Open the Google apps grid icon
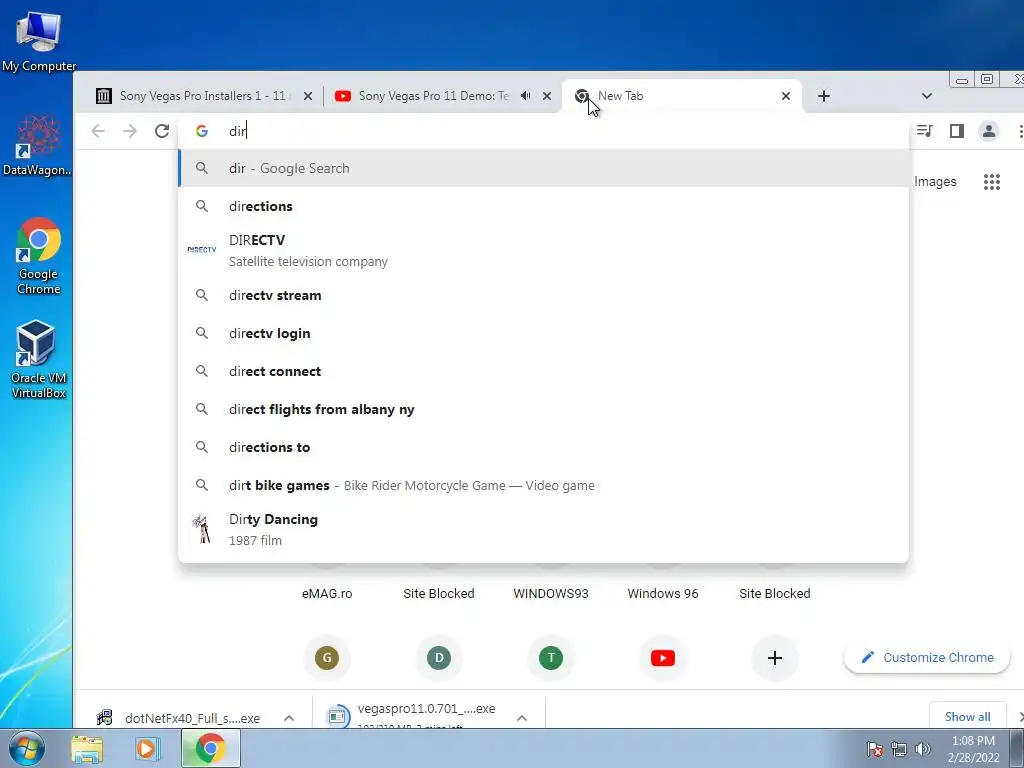 coord(991,182)
